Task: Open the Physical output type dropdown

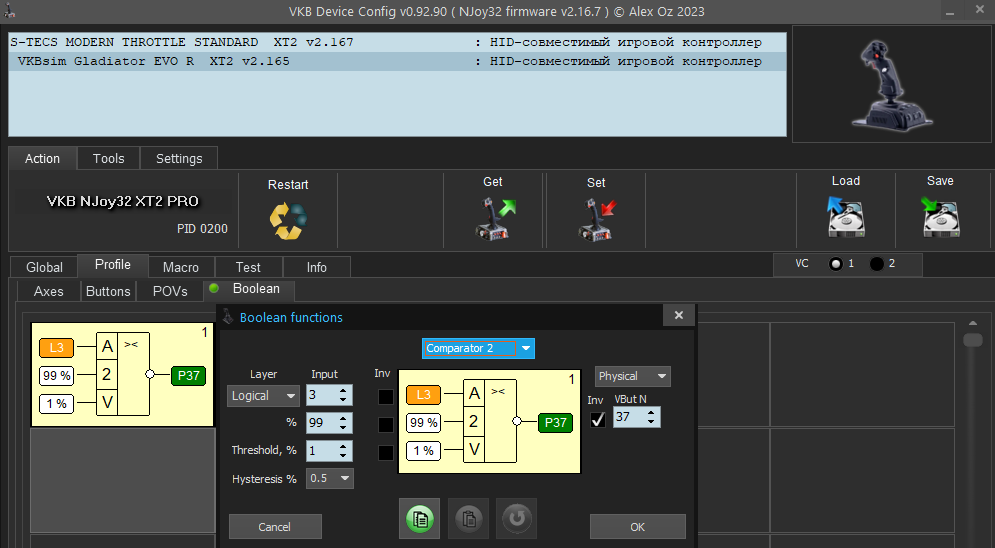Action: coord(633,376)
